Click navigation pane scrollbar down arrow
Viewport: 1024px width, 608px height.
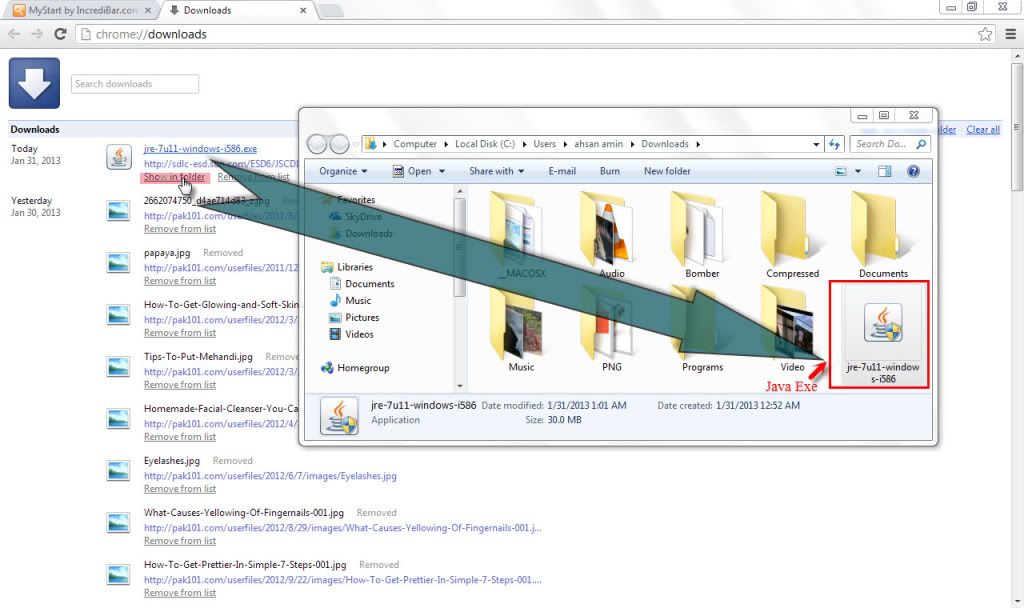[460, 386]
